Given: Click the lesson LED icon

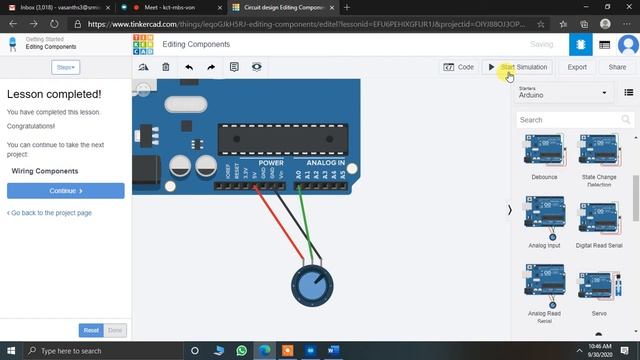Looking at the screenshot, I should pyautogui.click(x=13, y=44).
